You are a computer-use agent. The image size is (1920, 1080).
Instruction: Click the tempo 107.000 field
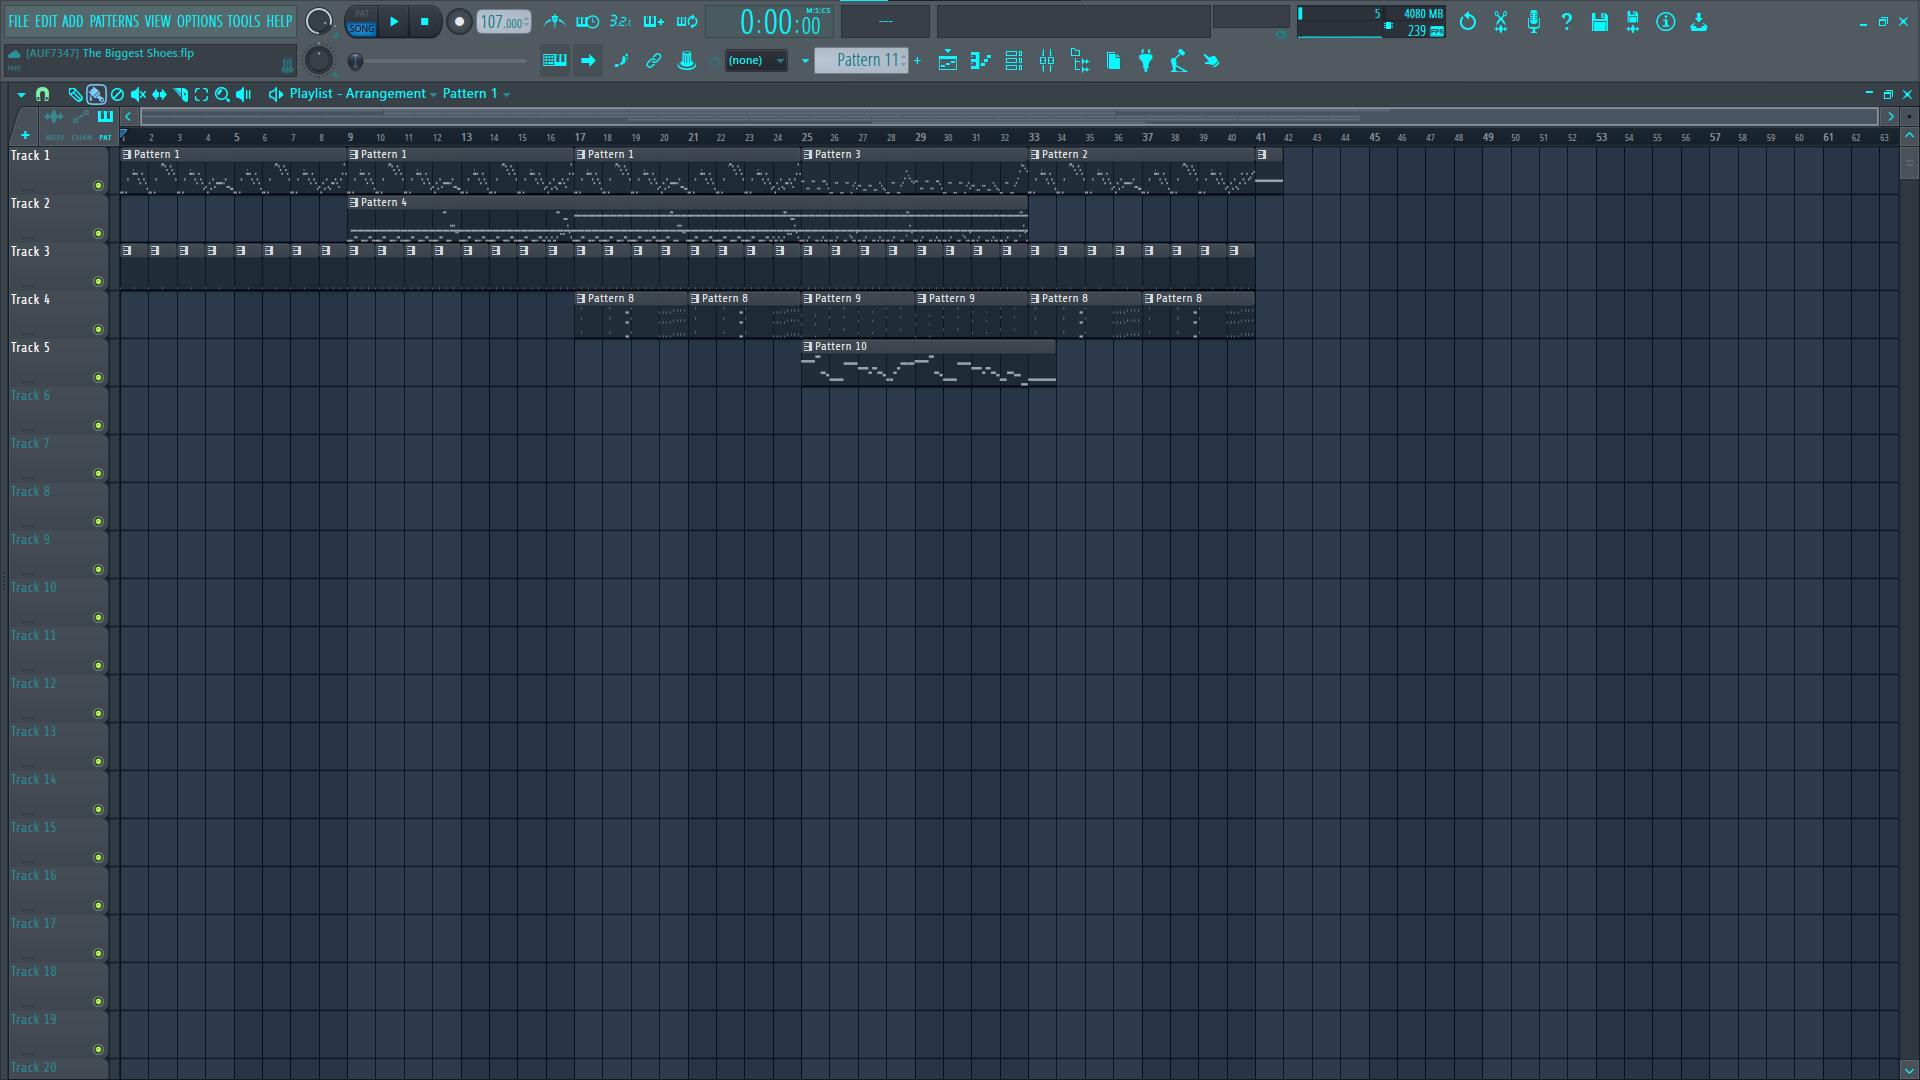pyautogui.click(x=503, y=22)
